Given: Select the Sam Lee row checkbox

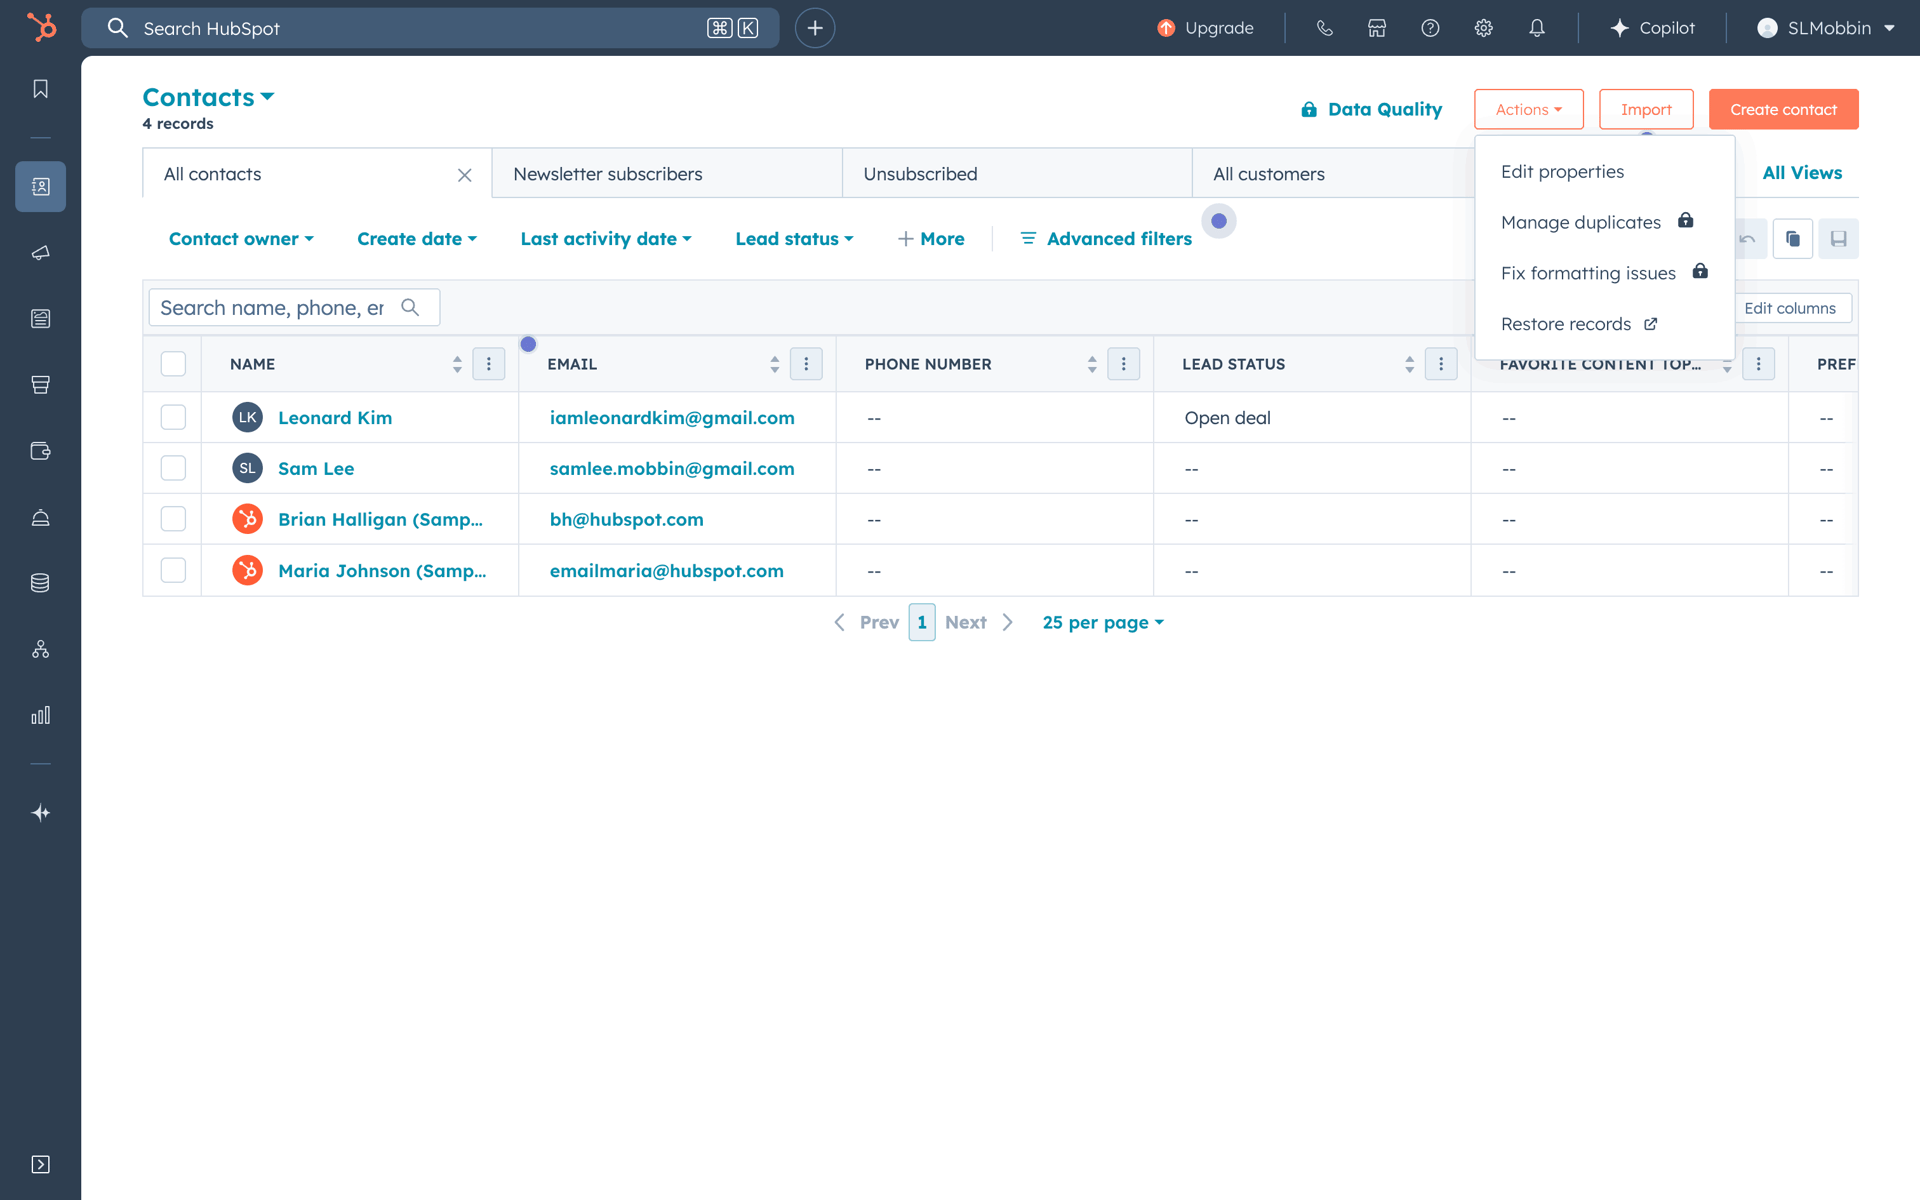Looking at the screenshot, I should tap(173, 468).
